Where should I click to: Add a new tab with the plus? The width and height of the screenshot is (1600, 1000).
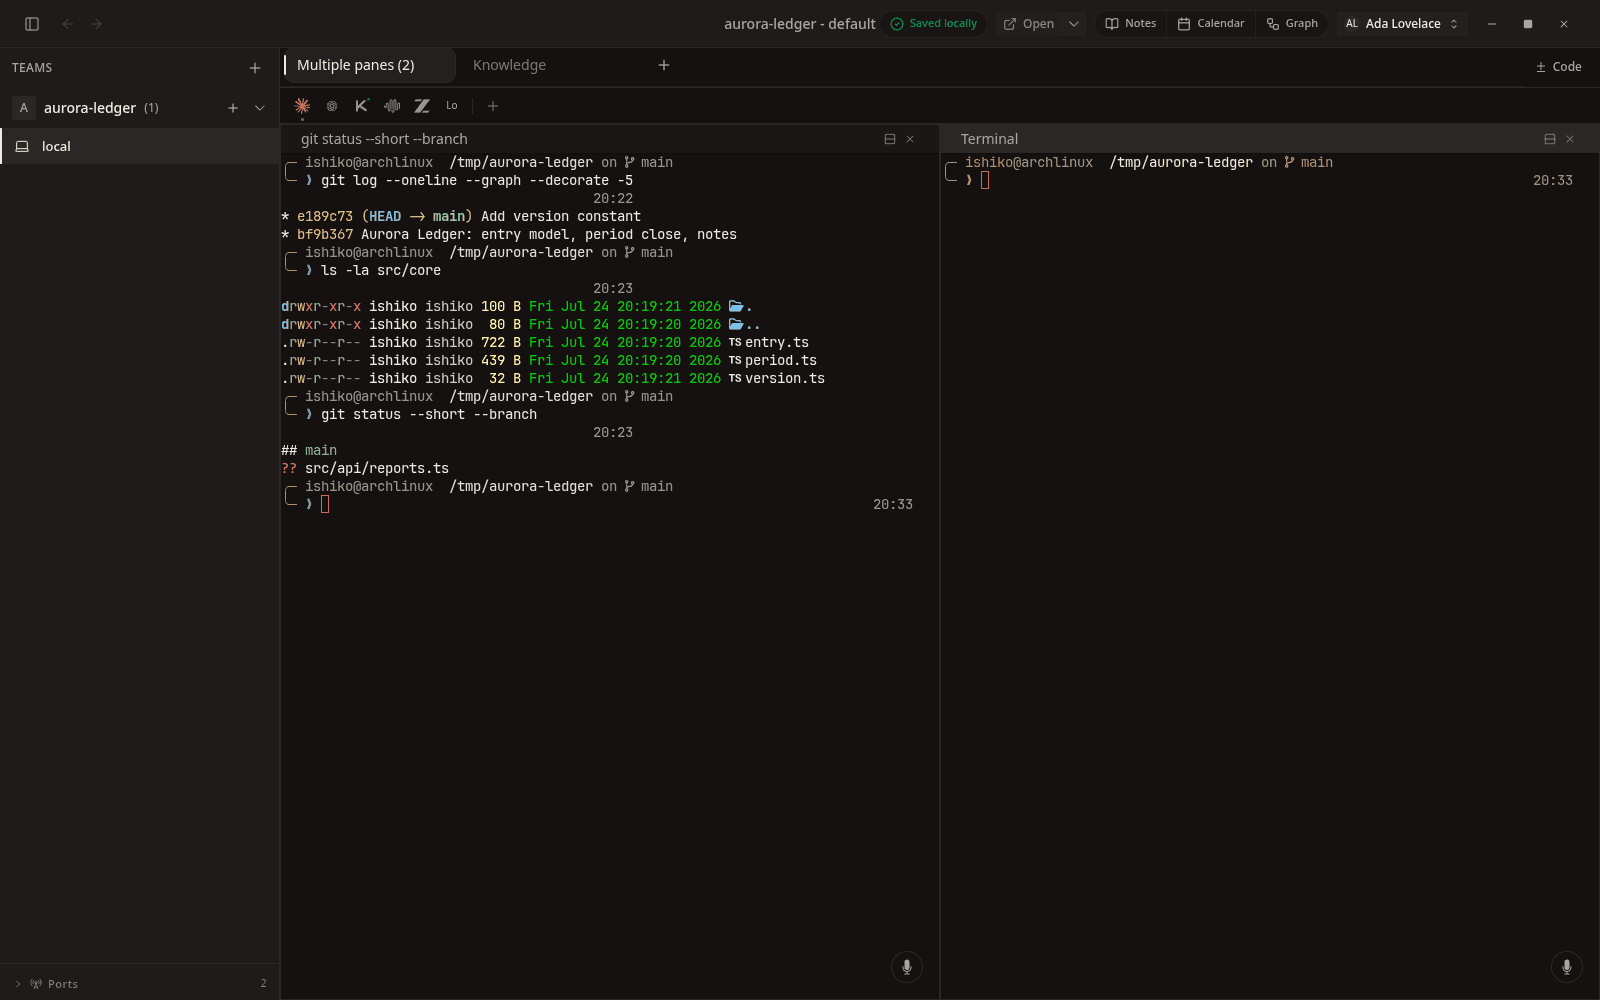click(664, 65)
